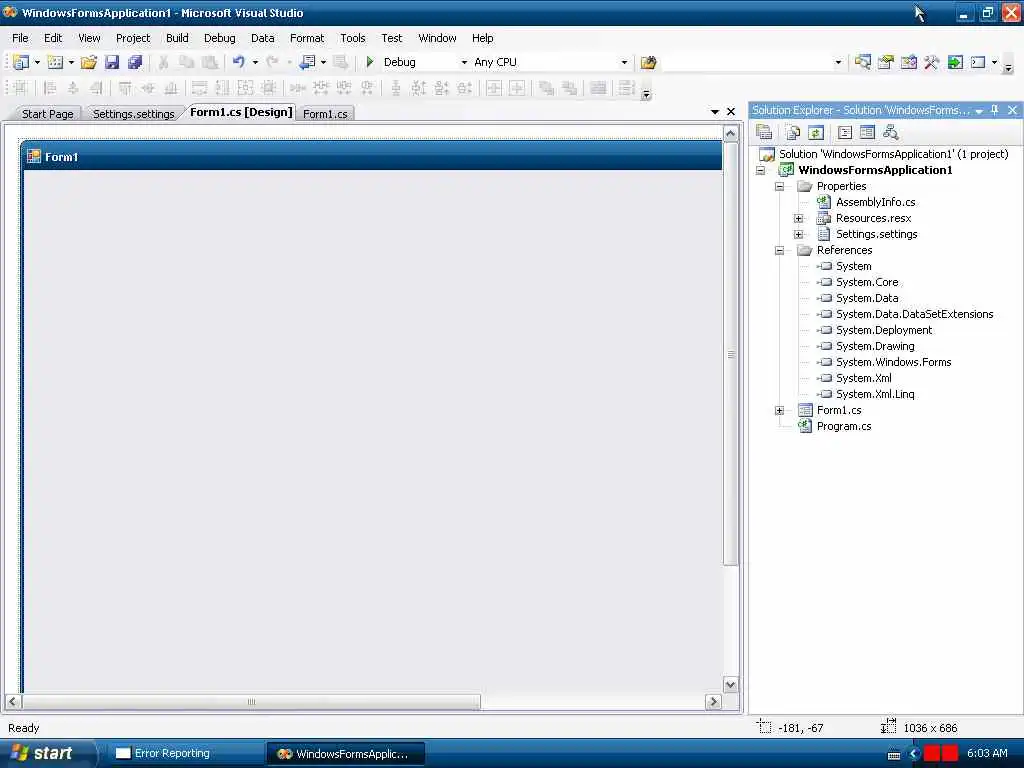Click Show All Files in Solution Explorer
Screen dimensions: 1024x768
[792, 133]
